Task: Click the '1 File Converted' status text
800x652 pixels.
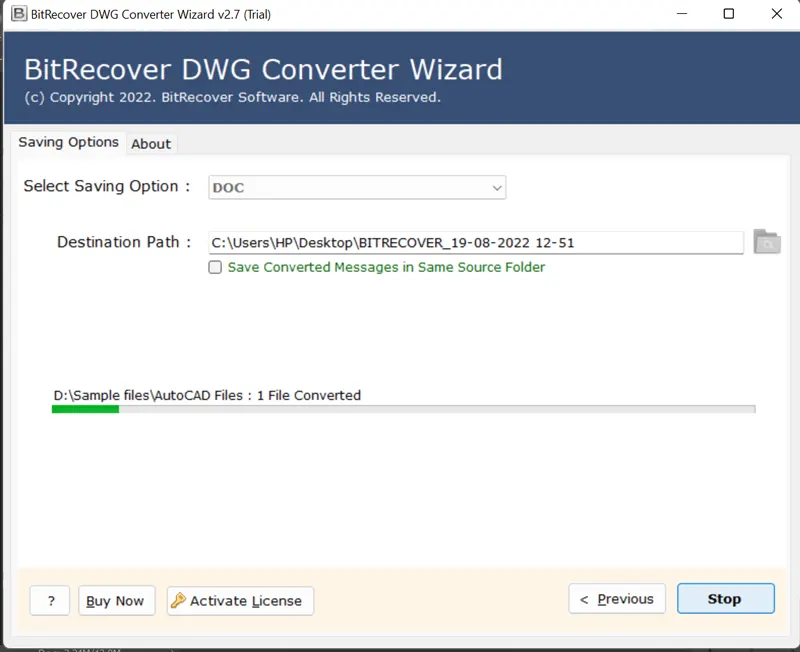Action: (309, 395)
